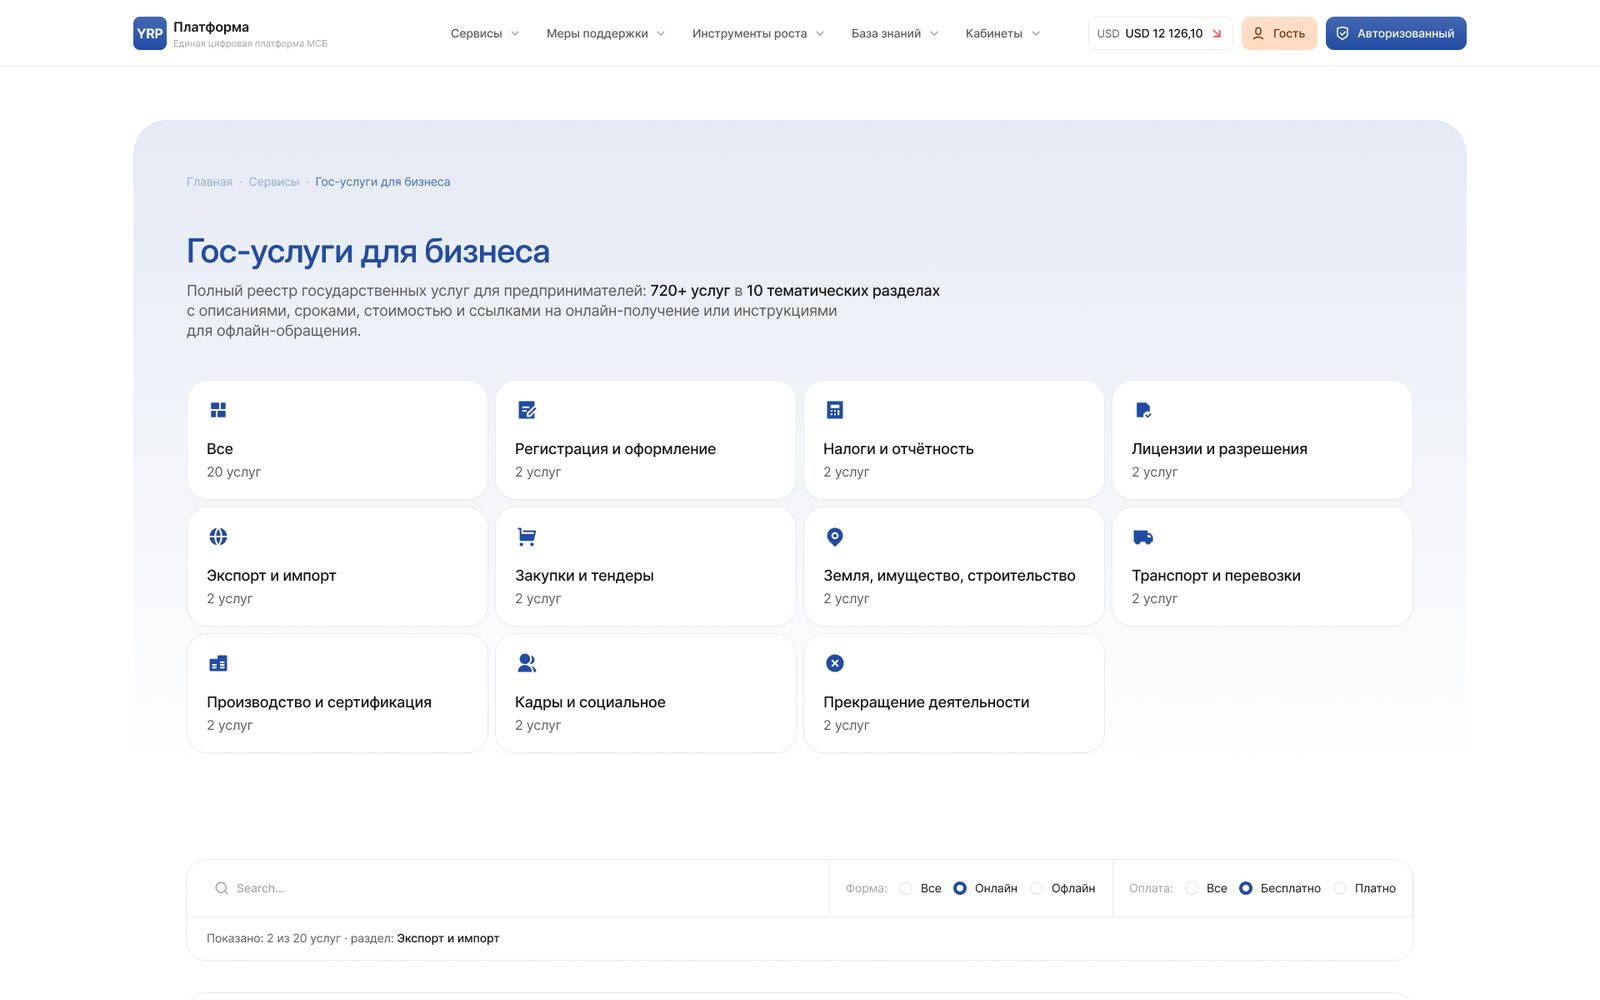This screenshot has width=1600, height=1000.
Task: Click the Авторизованный button
Action: pyautogui.click(x=1396, y=33)
